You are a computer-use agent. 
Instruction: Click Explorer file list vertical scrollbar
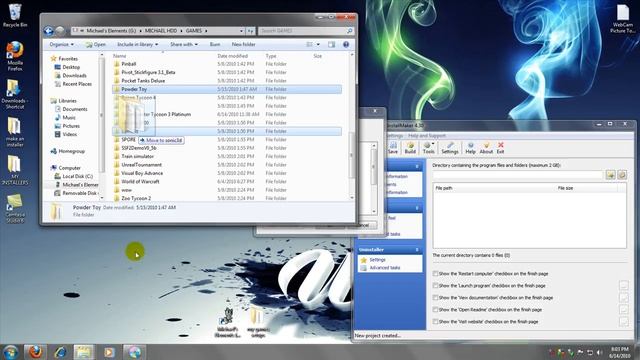[x=352, y=155]
